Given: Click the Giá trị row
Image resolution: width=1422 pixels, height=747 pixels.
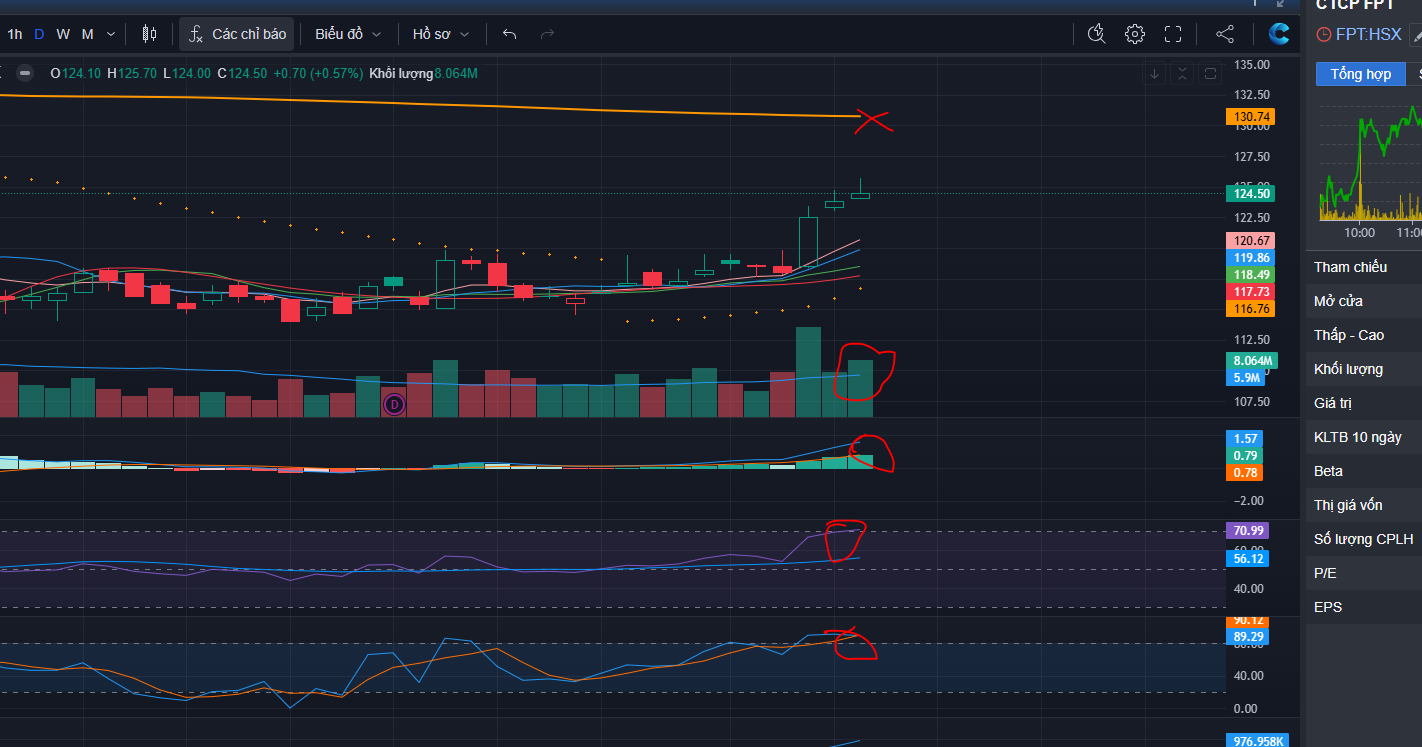Looking at the screenshot, I should point(1364,403).
